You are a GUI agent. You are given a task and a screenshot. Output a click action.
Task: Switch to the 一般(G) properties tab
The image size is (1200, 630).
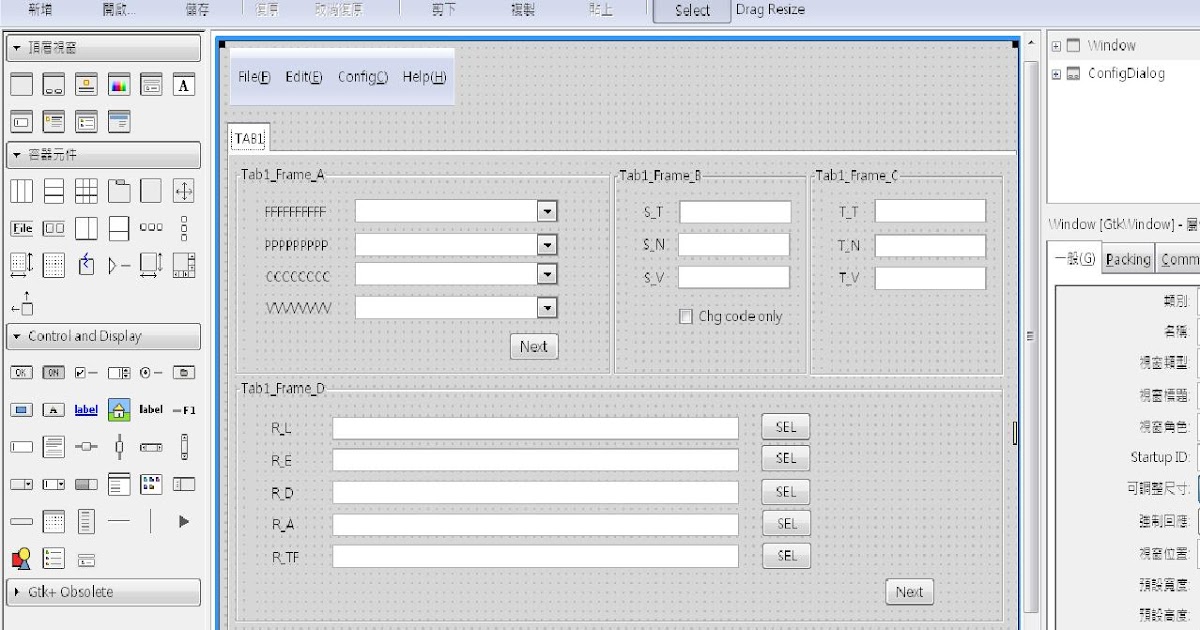click(1075, 258)
